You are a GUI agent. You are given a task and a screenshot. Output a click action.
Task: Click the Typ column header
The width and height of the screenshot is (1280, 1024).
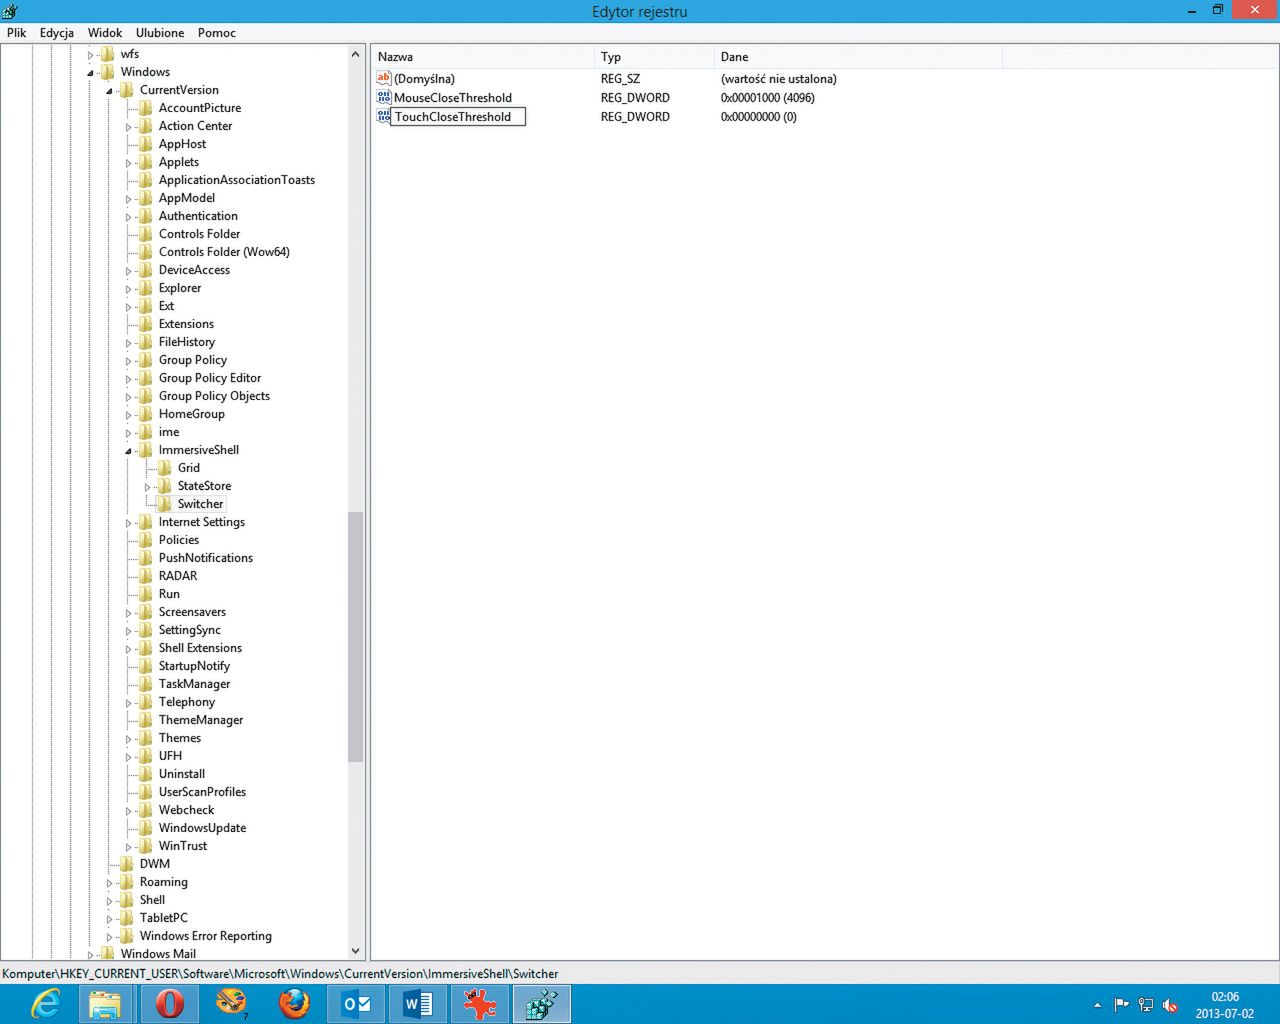click(x=654, y=57)
